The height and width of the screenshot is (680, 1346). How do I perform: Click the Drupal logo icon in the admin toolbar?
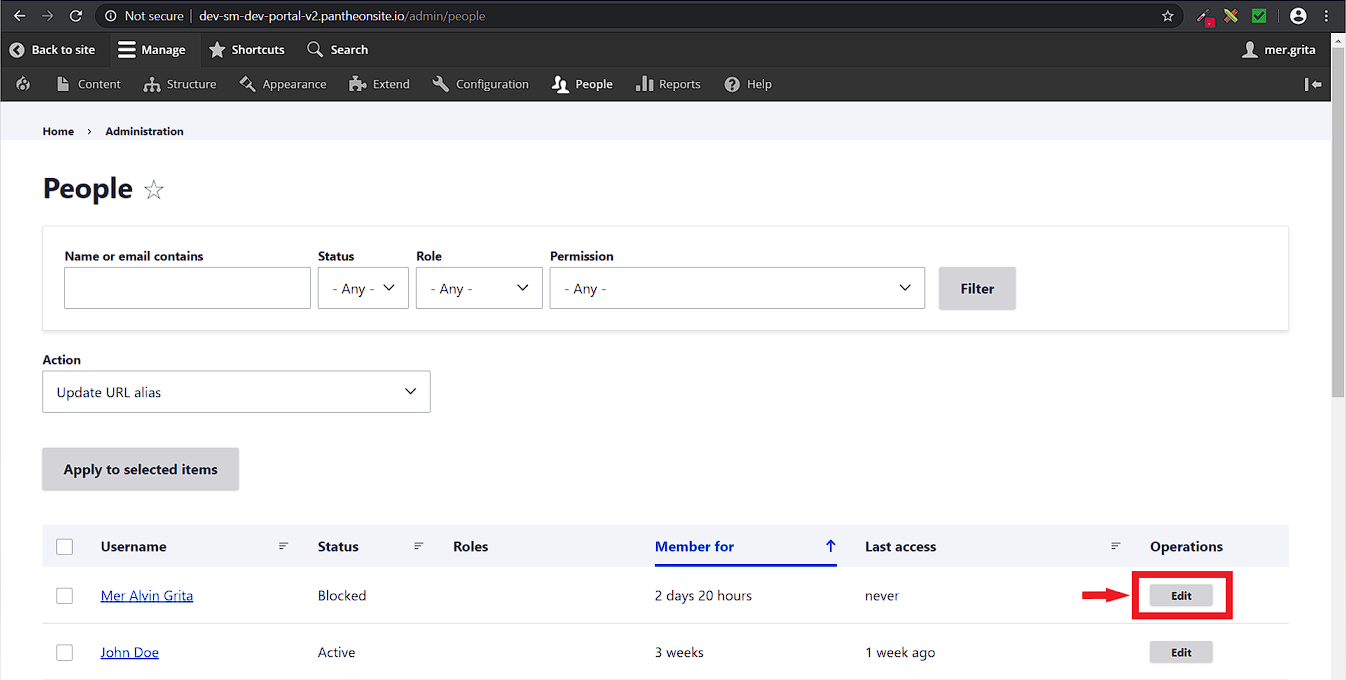[23, 84]
